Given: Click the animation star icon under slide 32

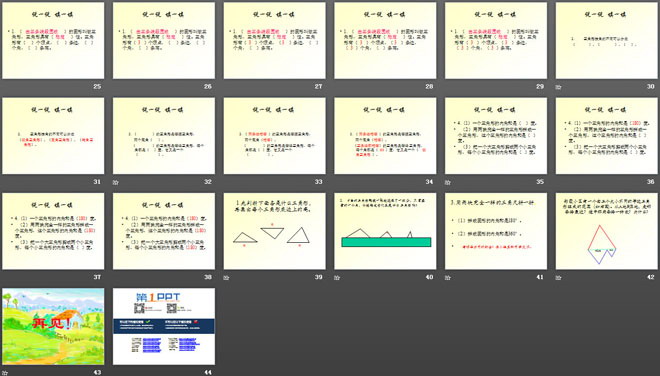Looking at the screenshot, I should tap(116, 182).
